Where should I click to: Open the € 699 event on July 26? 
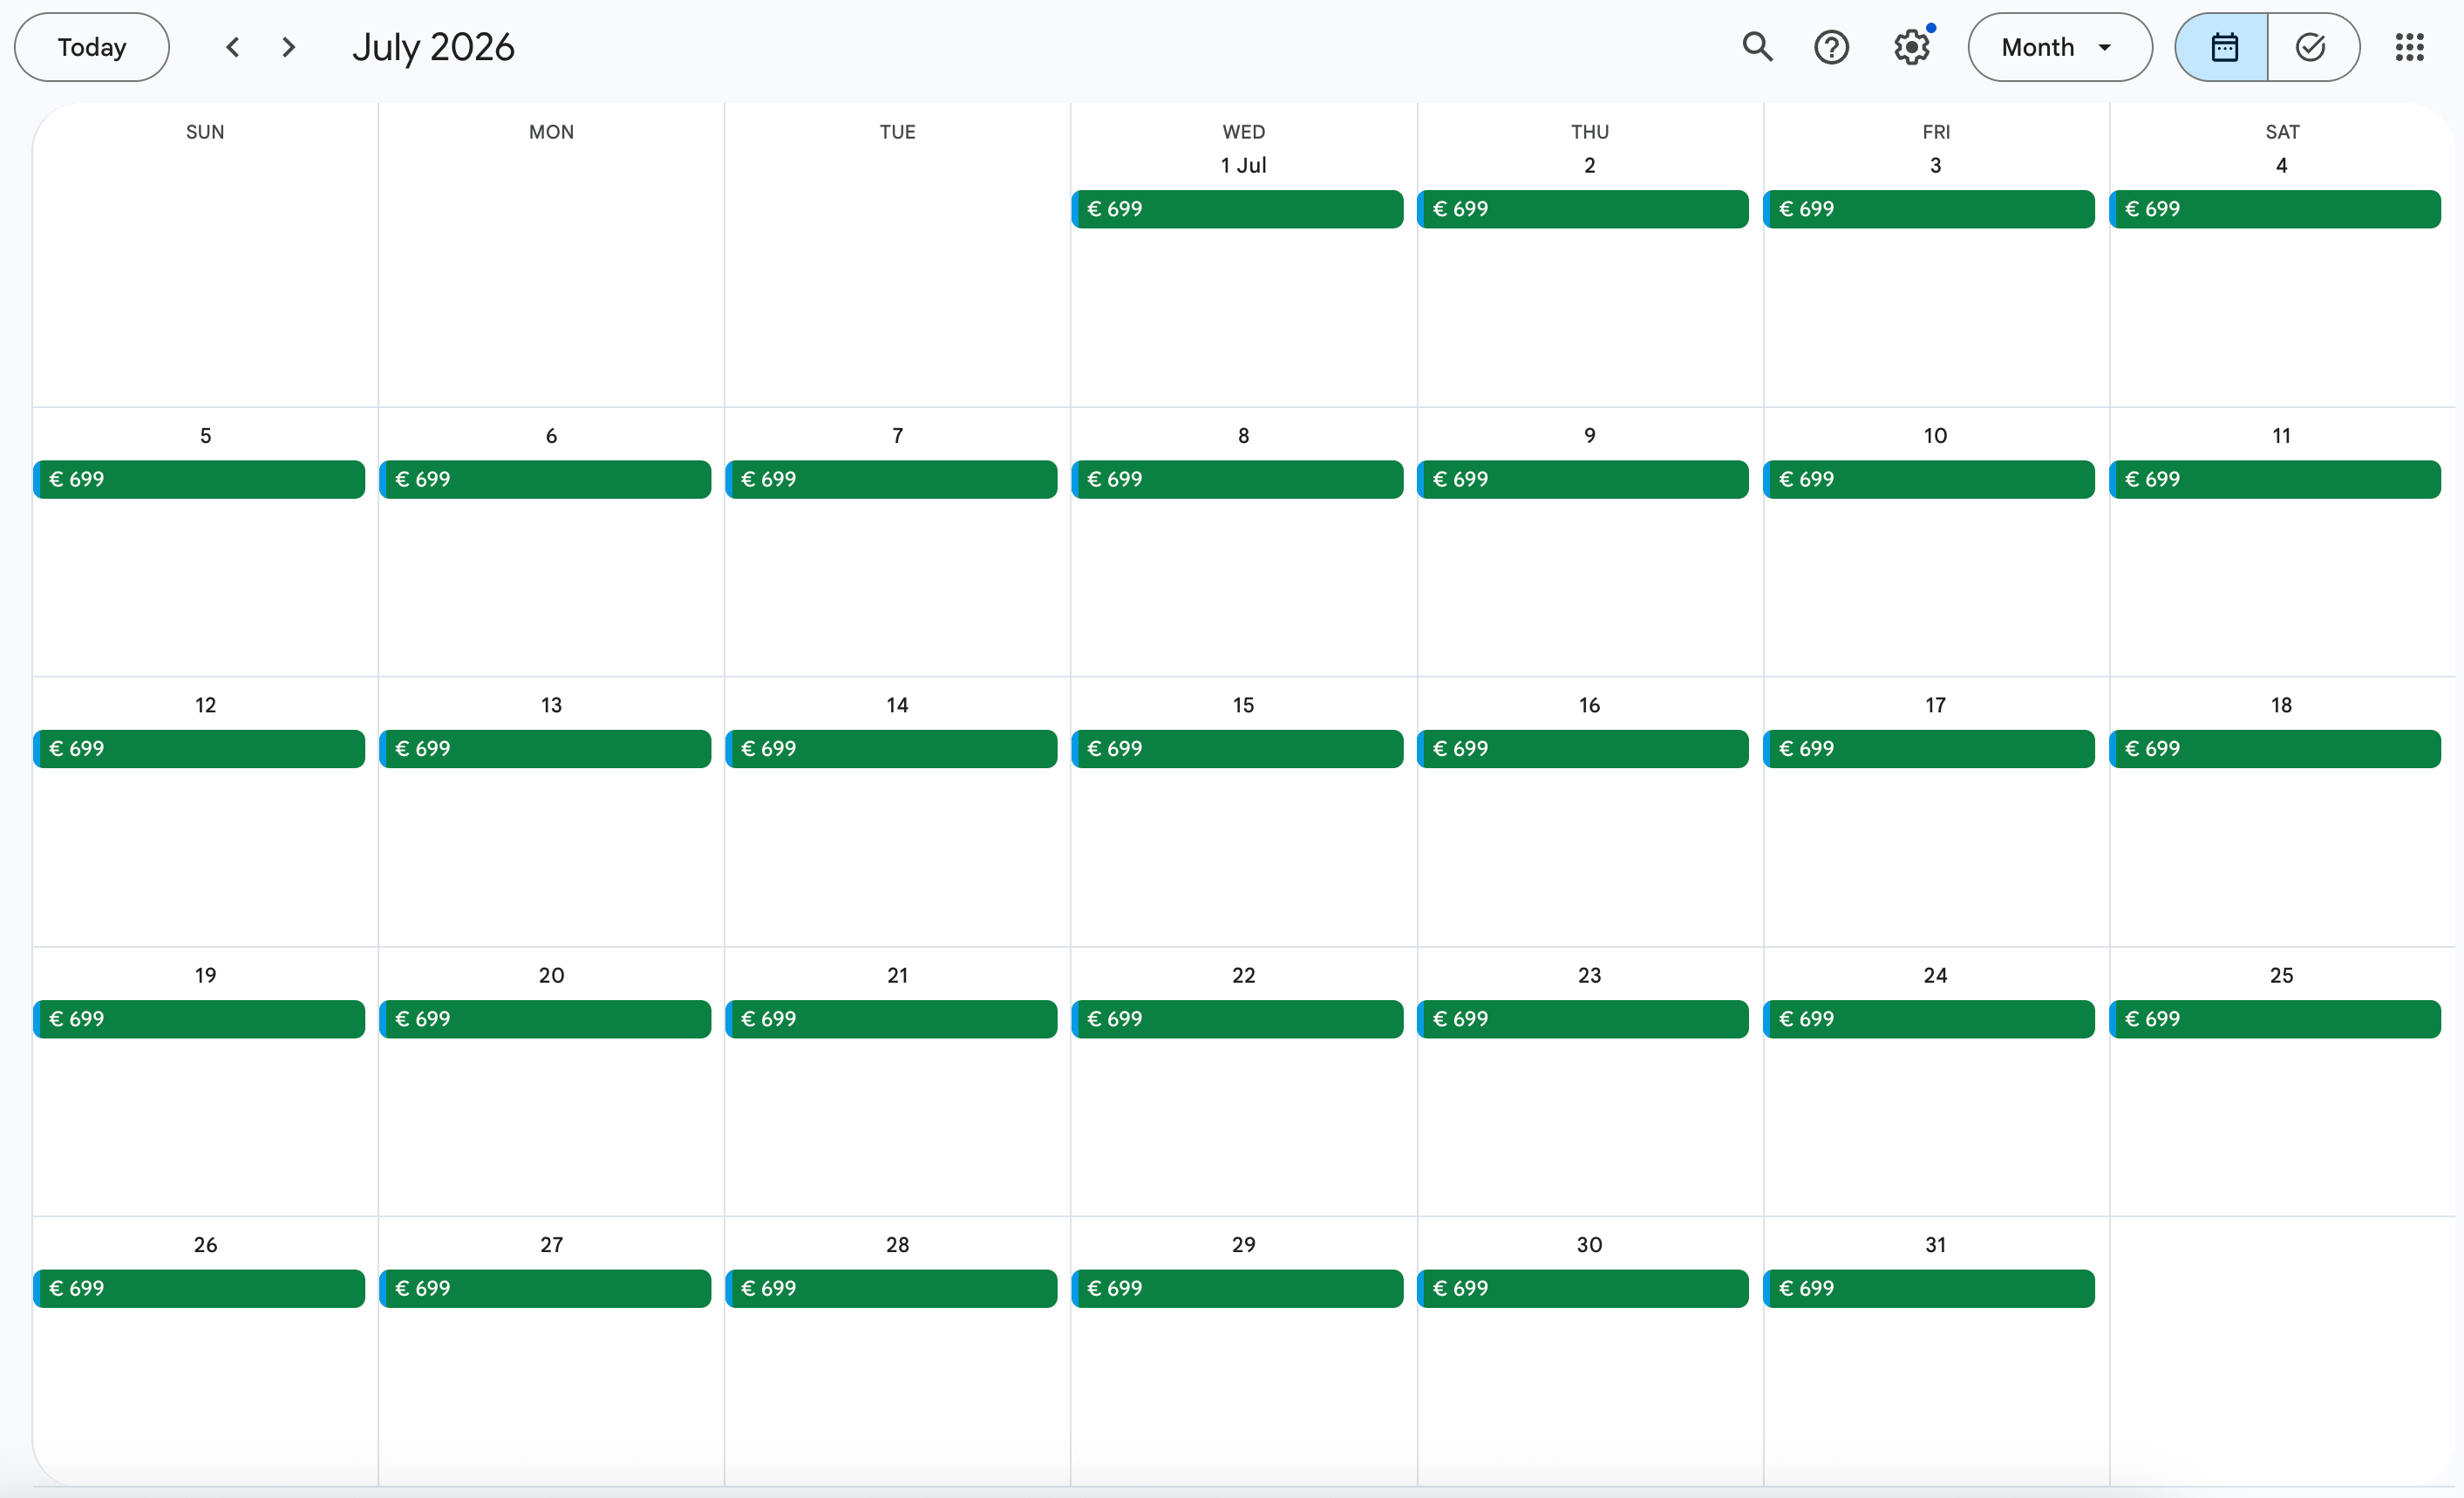click(199, 1289)
